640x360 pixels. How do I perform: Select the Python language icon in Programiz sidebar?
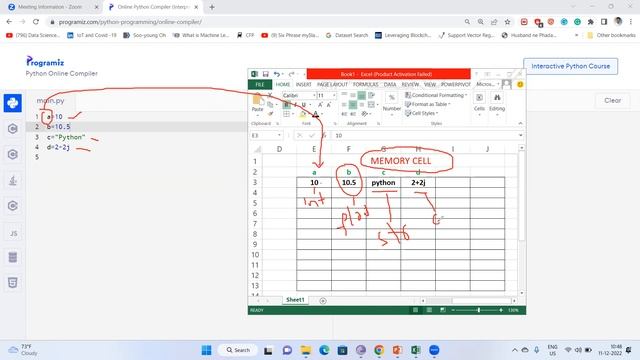click(x=13, y=103)
